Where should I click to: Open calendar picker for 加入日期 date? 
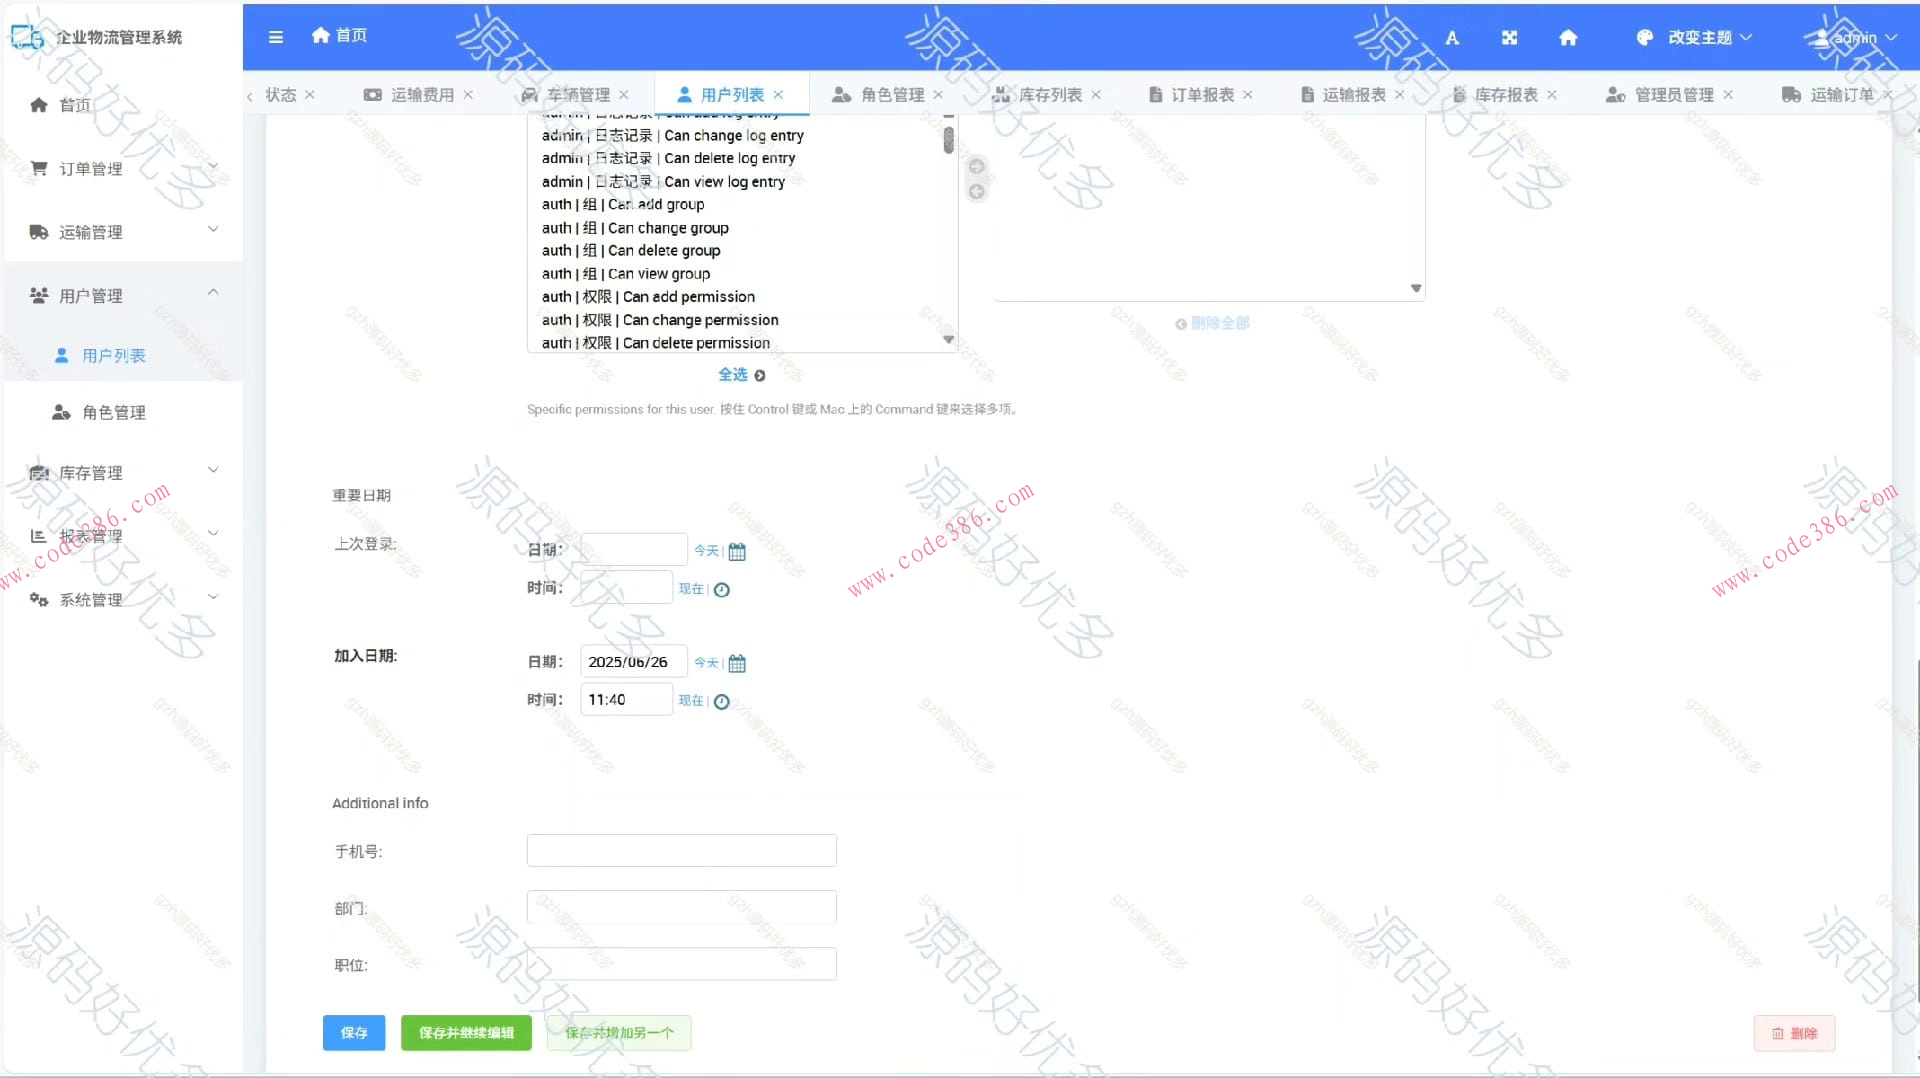737,663
